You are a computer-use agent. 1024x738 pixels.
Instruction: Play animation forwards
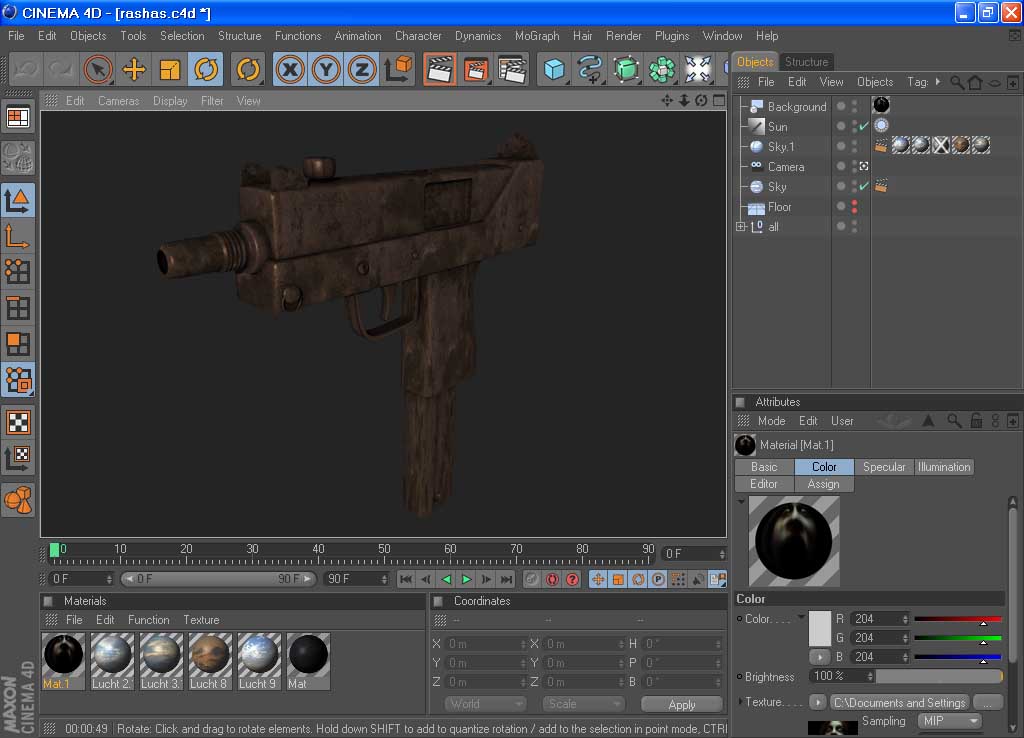pos(466,579)
